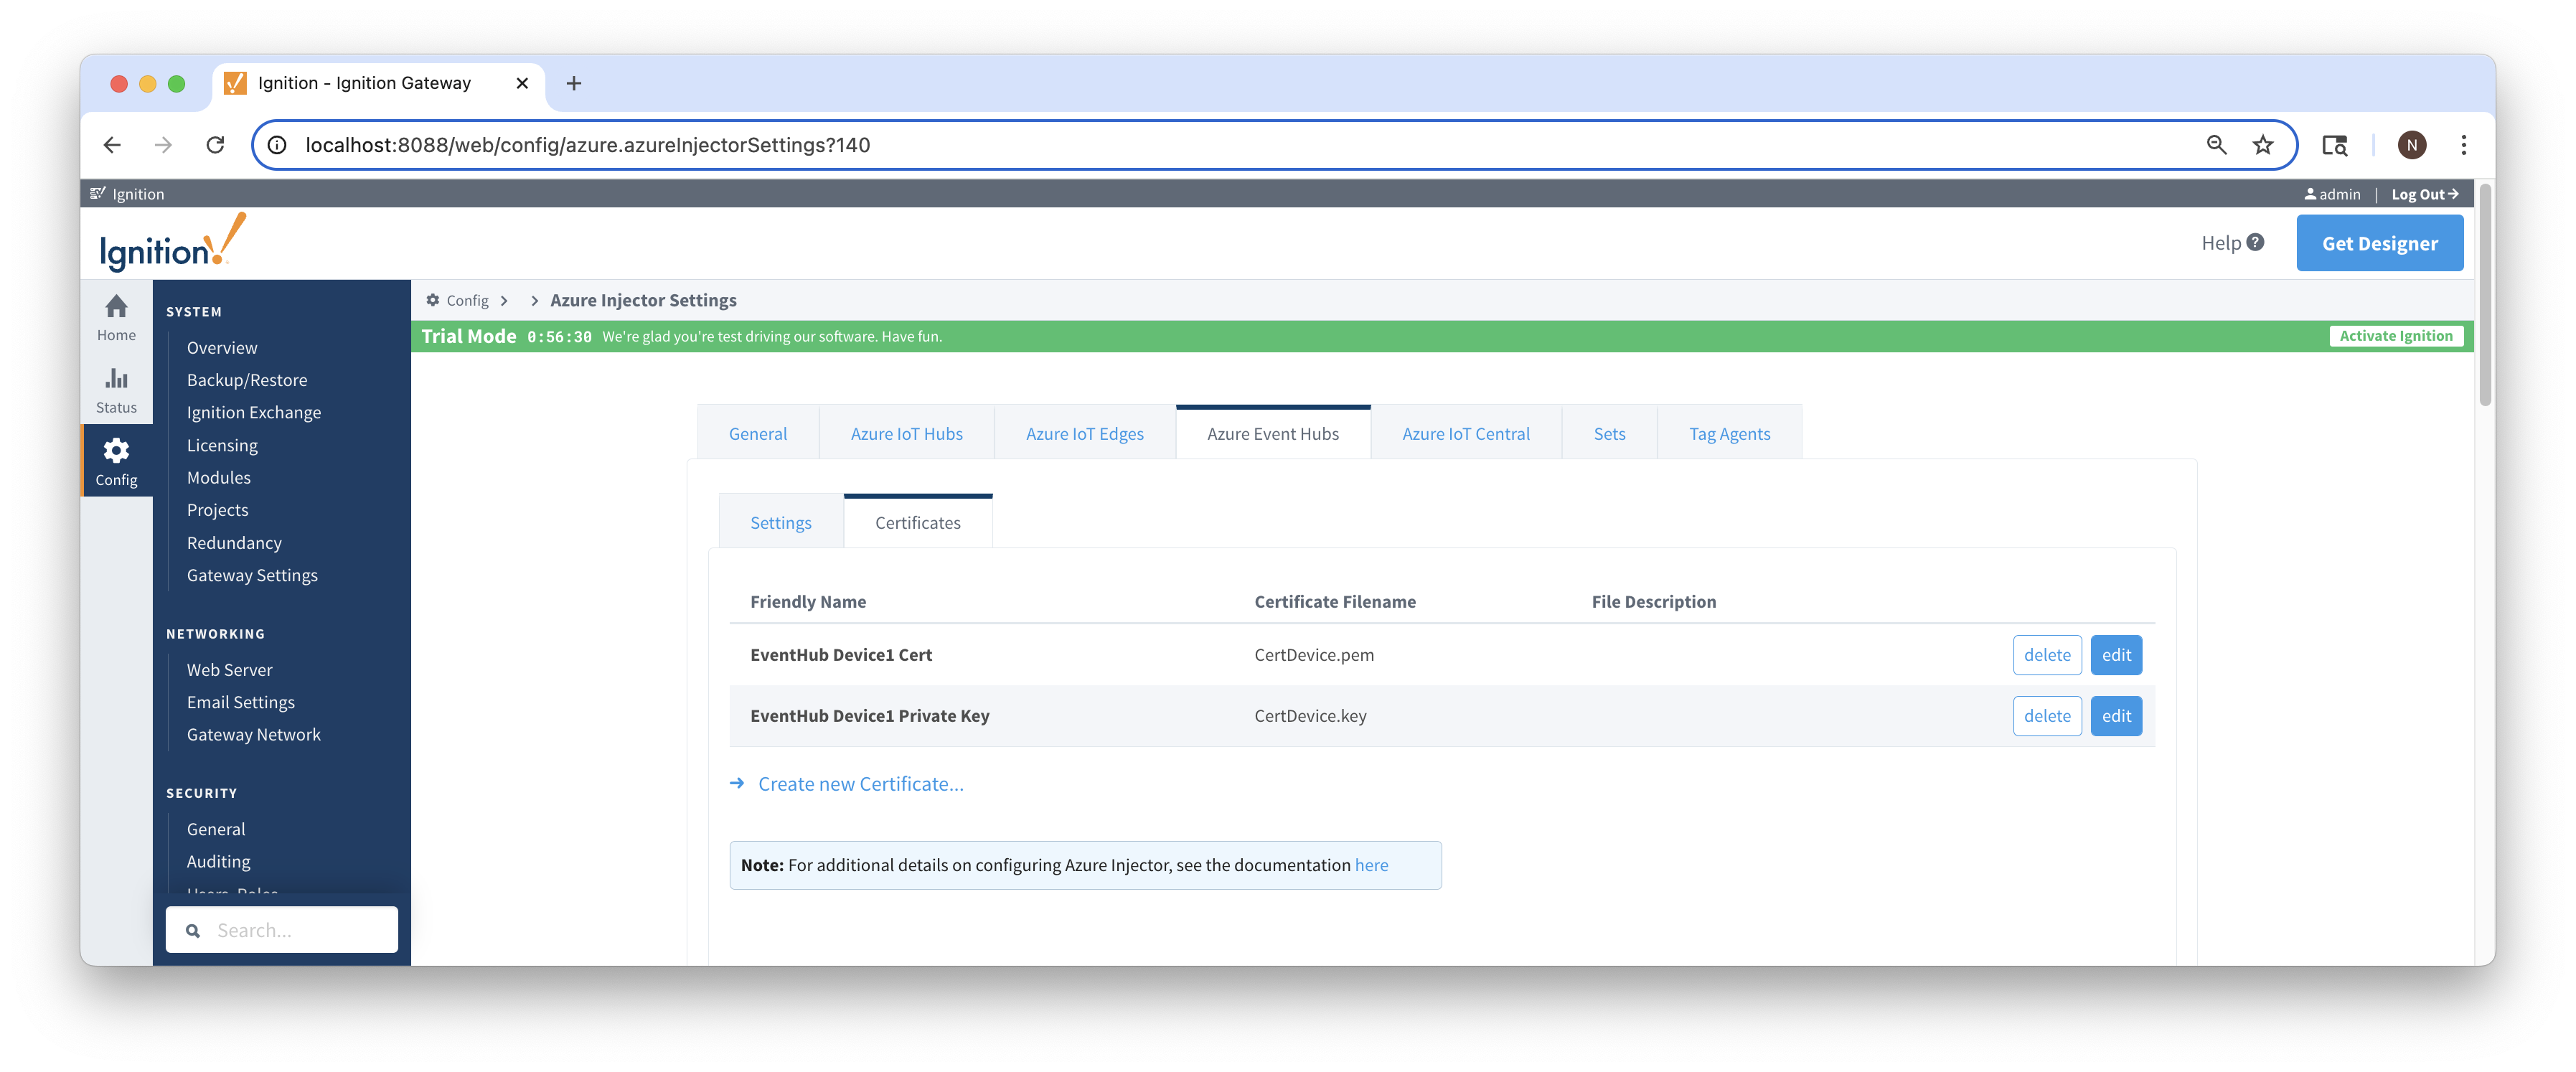Click the sidebar Search field
Screen dimensions: 2576x1072
point(282,929)
